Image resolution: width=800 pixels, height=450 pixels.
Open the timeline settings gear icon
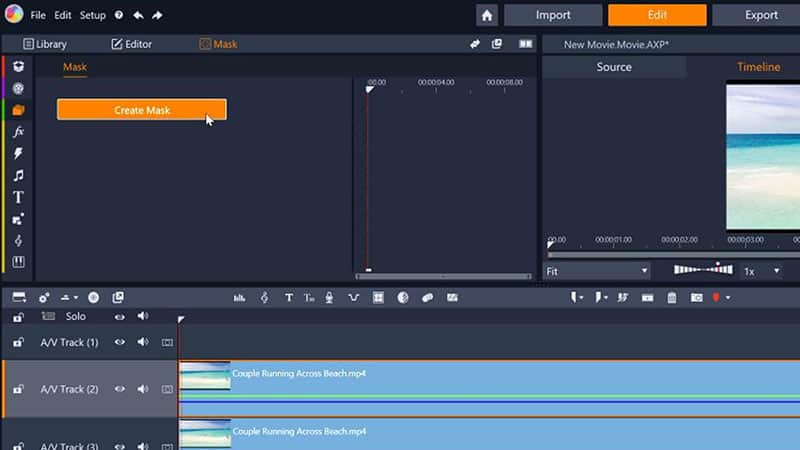[44, 297]
